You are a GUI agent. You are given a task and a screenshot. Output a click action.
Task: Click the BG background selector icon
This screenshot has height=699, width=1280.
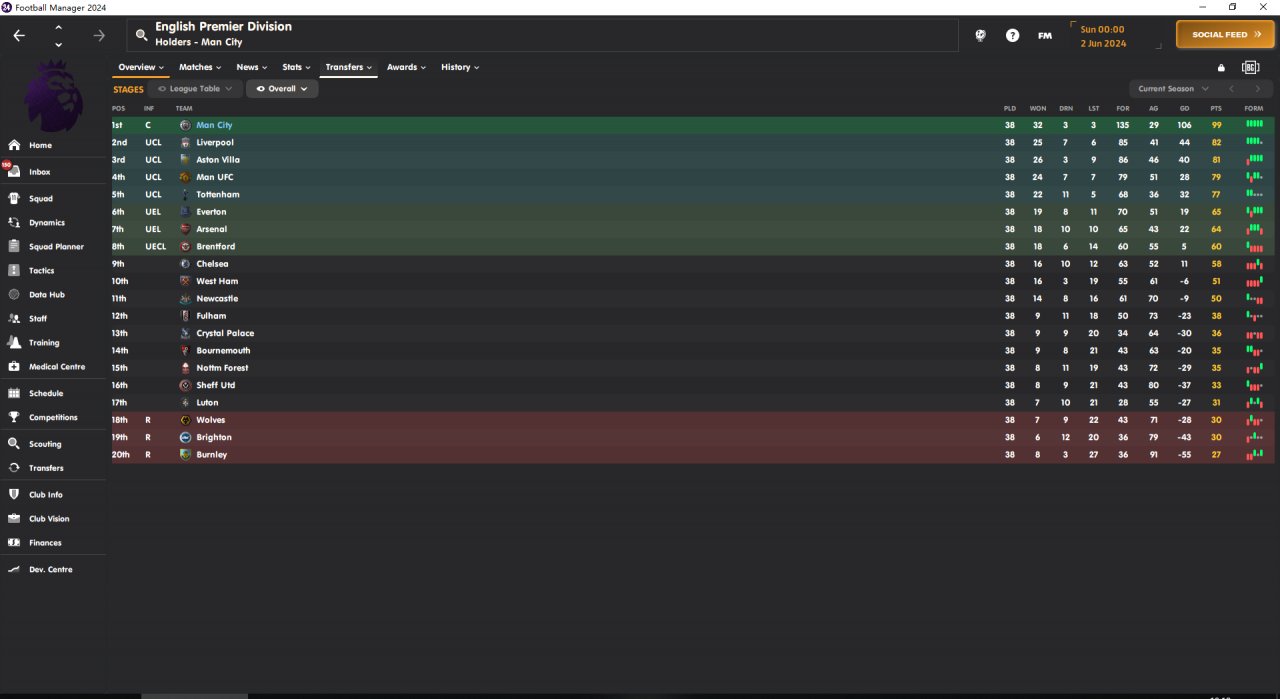1250,68
